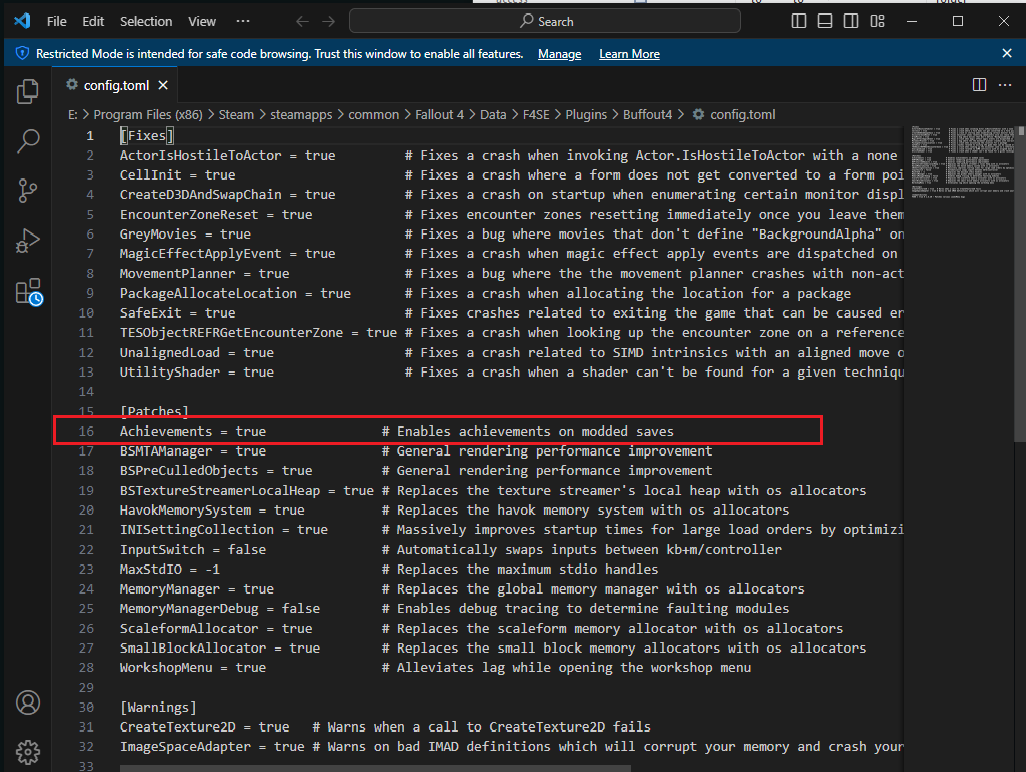Open the Search view in activity bar

(27, 141)
